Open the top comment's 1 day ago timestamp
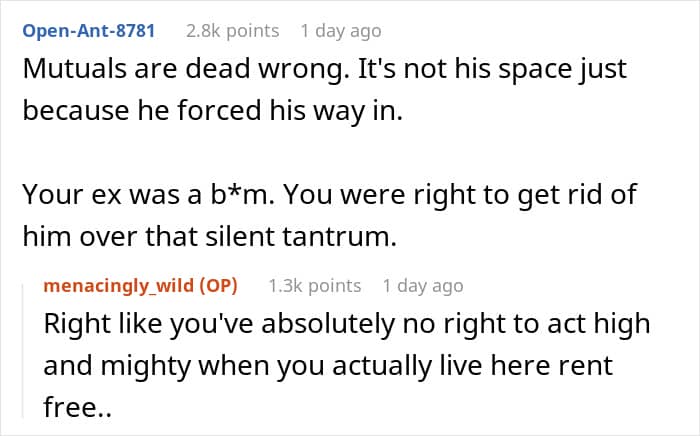This screenshot has height=436, width=700. click(340, 31)
